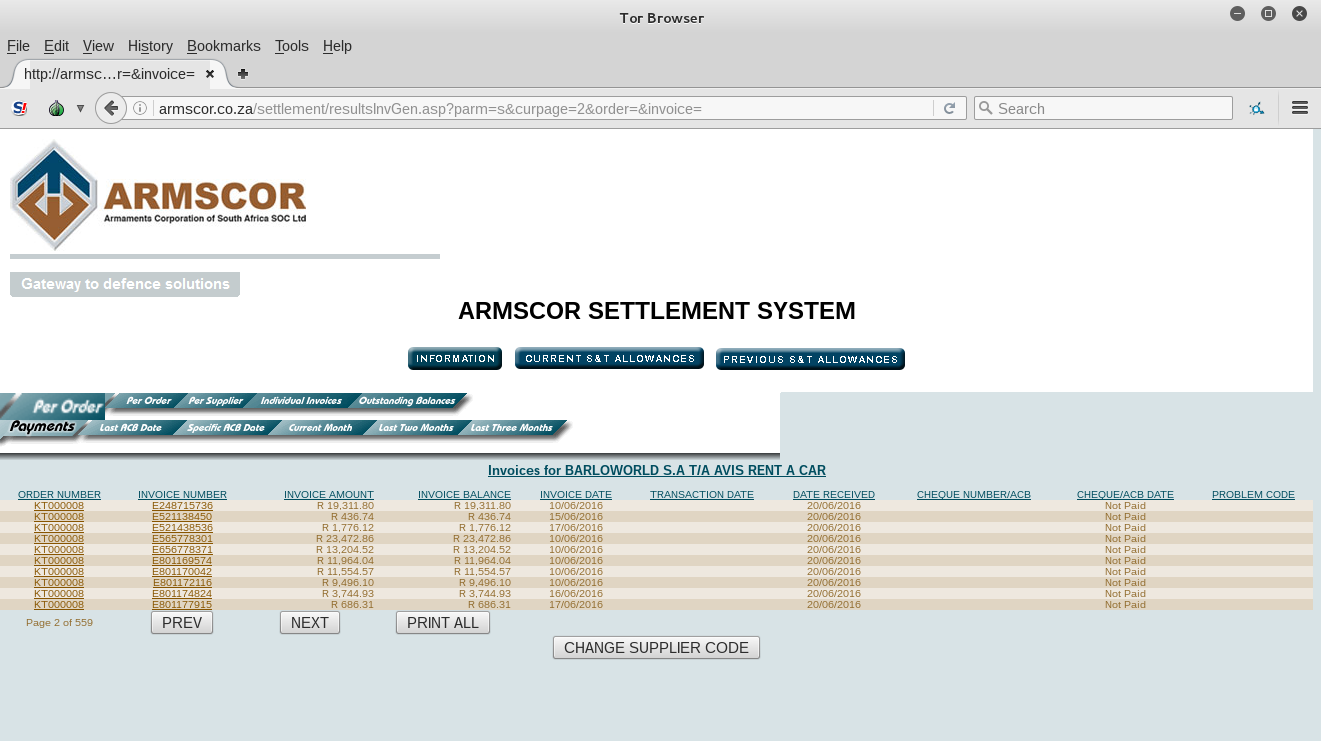Select the Current Month tab
The image size is (1321, 741).
(x=320, y=428)
